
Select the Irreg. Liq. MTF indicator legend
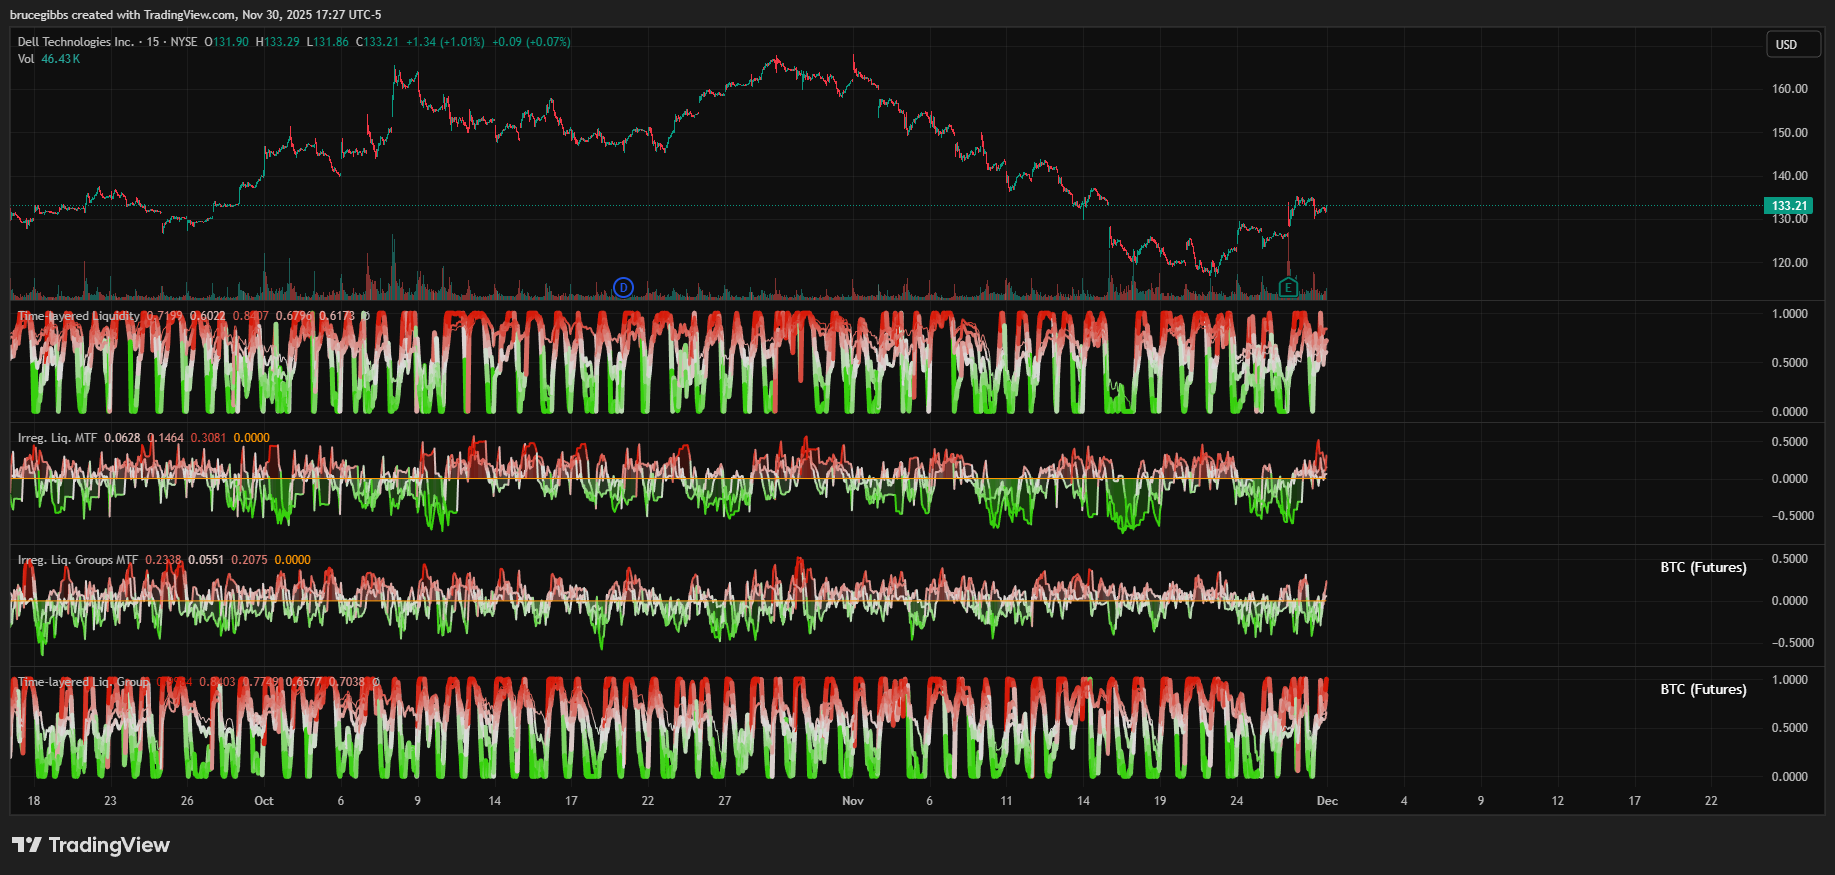(x=57, y=438)
